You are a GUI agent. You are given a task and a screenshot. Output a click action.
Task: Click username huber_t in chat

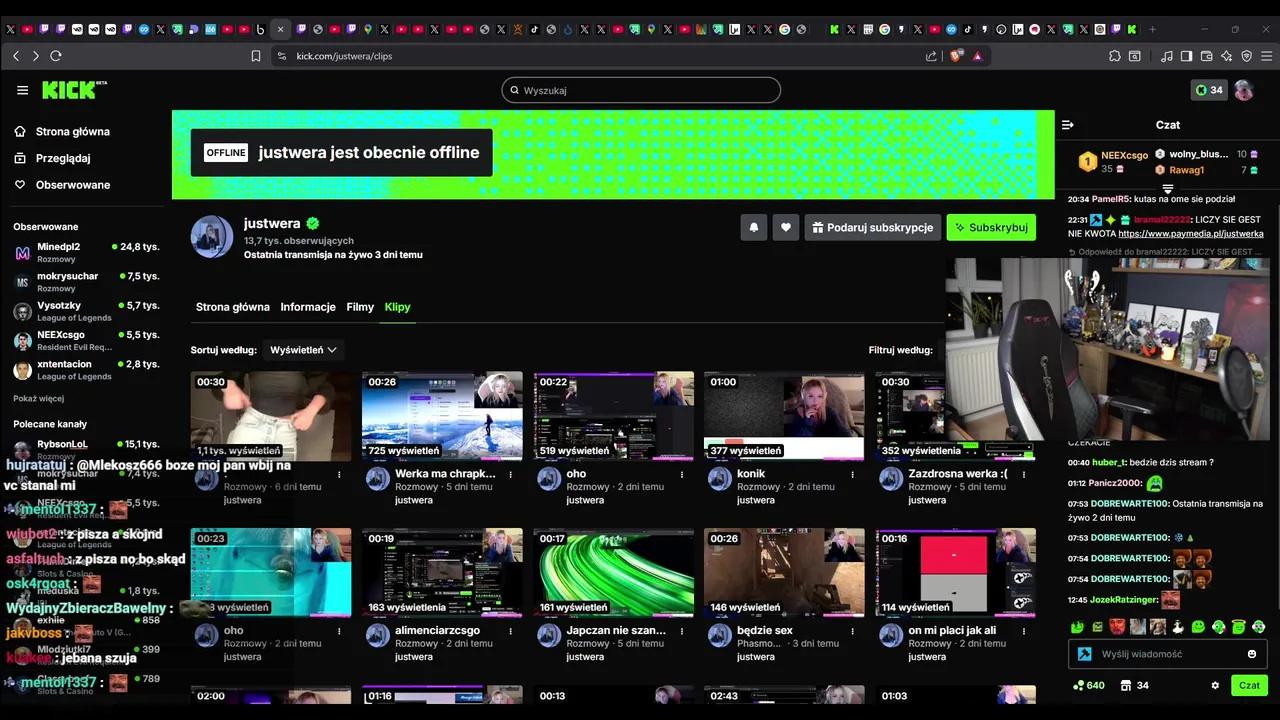(1109, 463)
